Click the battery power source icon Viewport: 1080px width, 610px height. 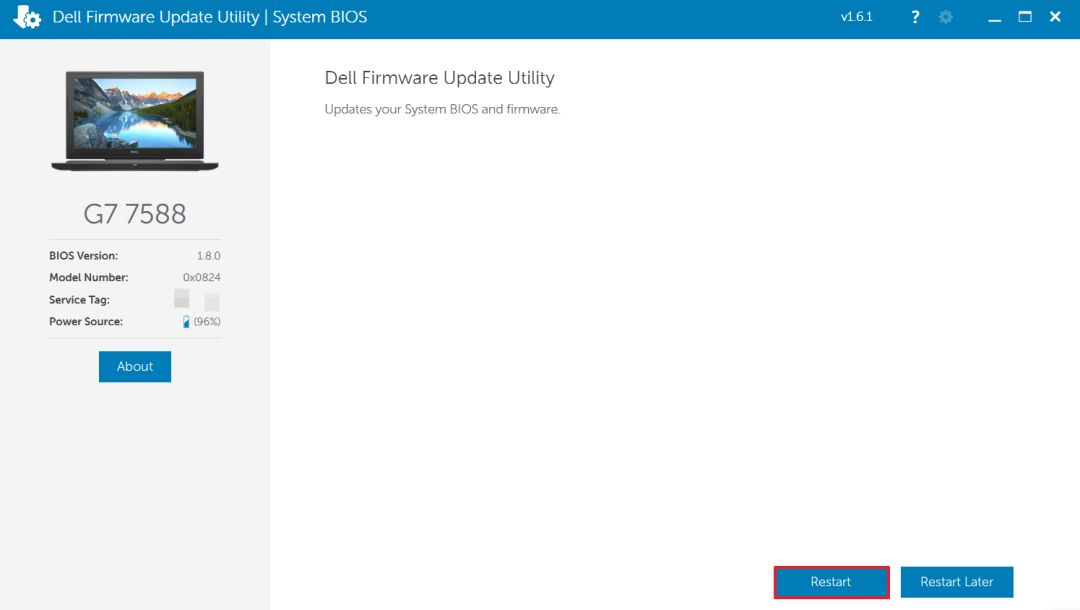click(186, 322)
